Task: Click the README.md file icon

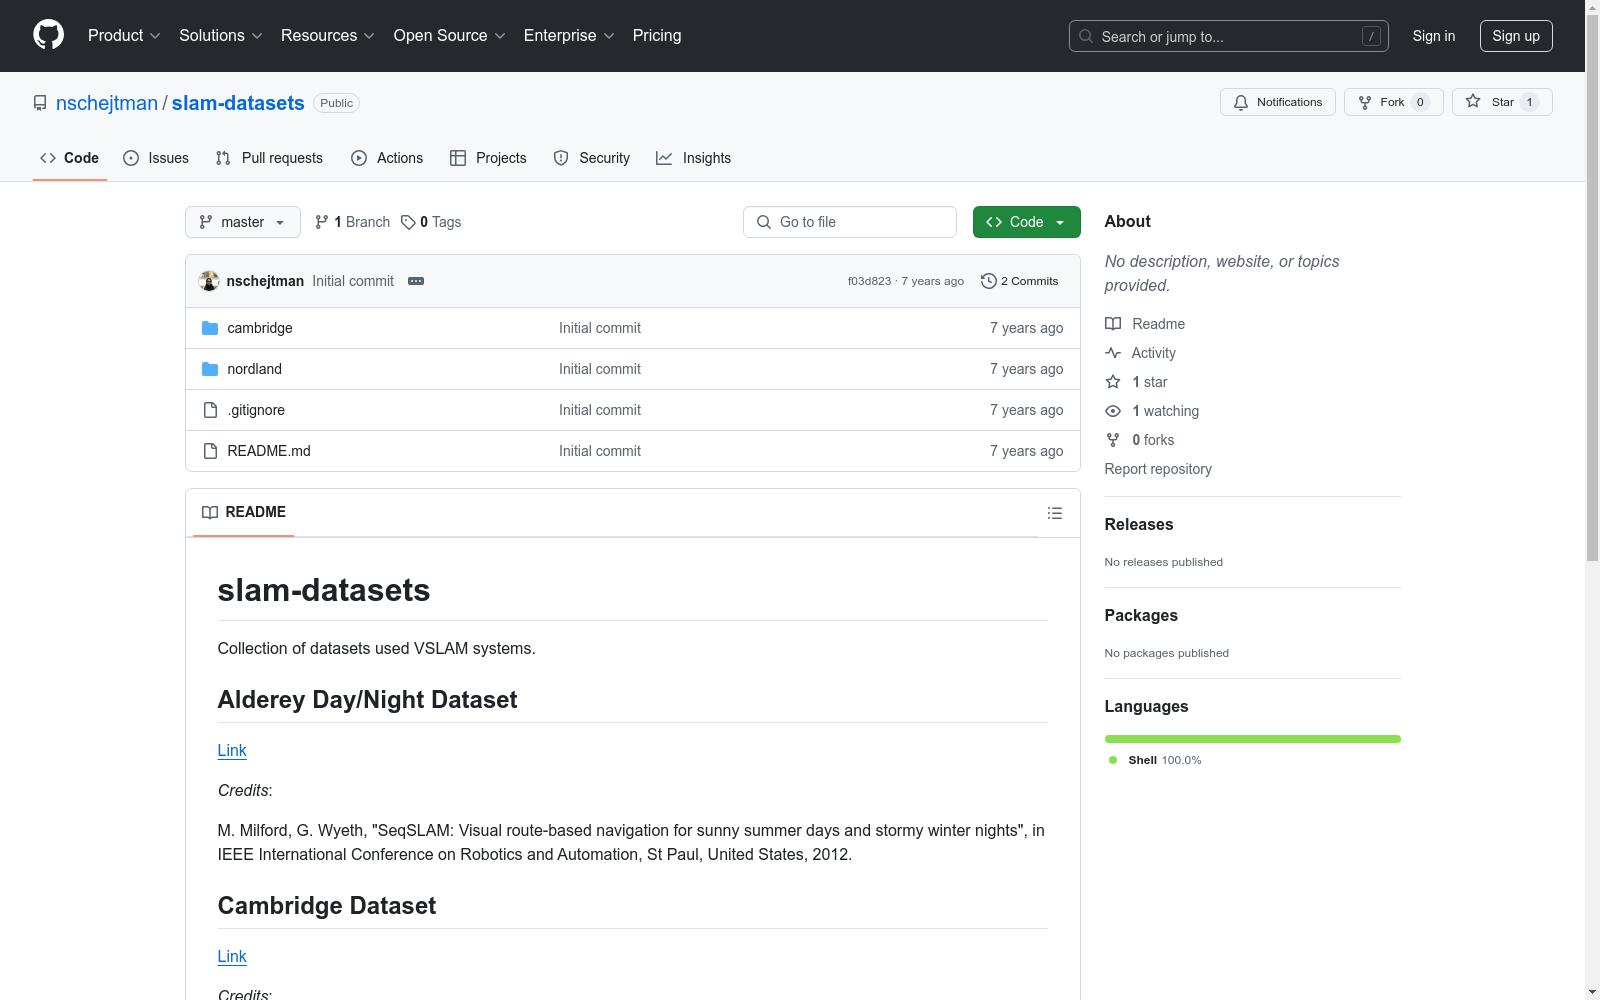Action: click(210, 451)
